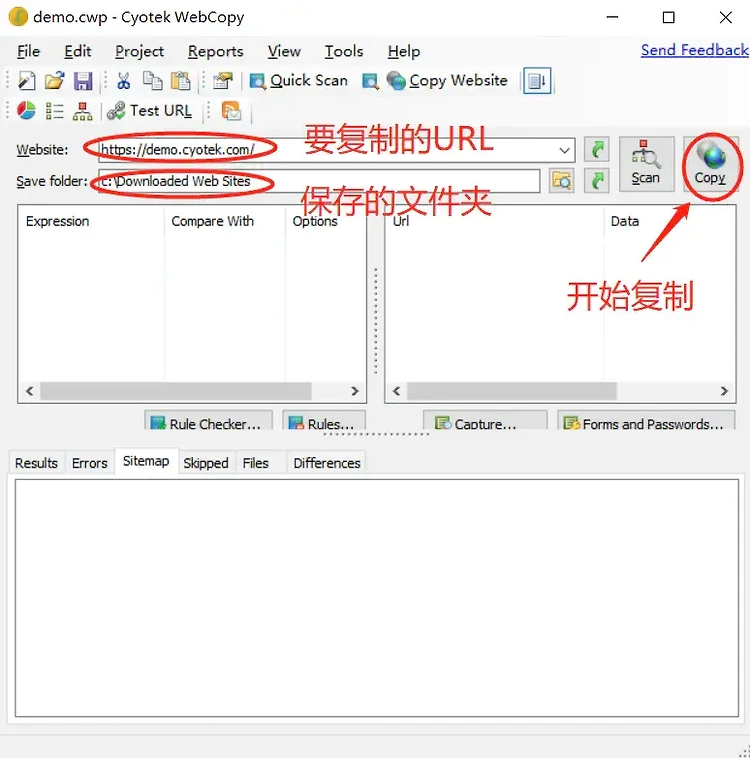Image resolution: width=750 pixels, height=758 pixels.
Task: Switch to the Skipped tab
Action: [206, 463]
